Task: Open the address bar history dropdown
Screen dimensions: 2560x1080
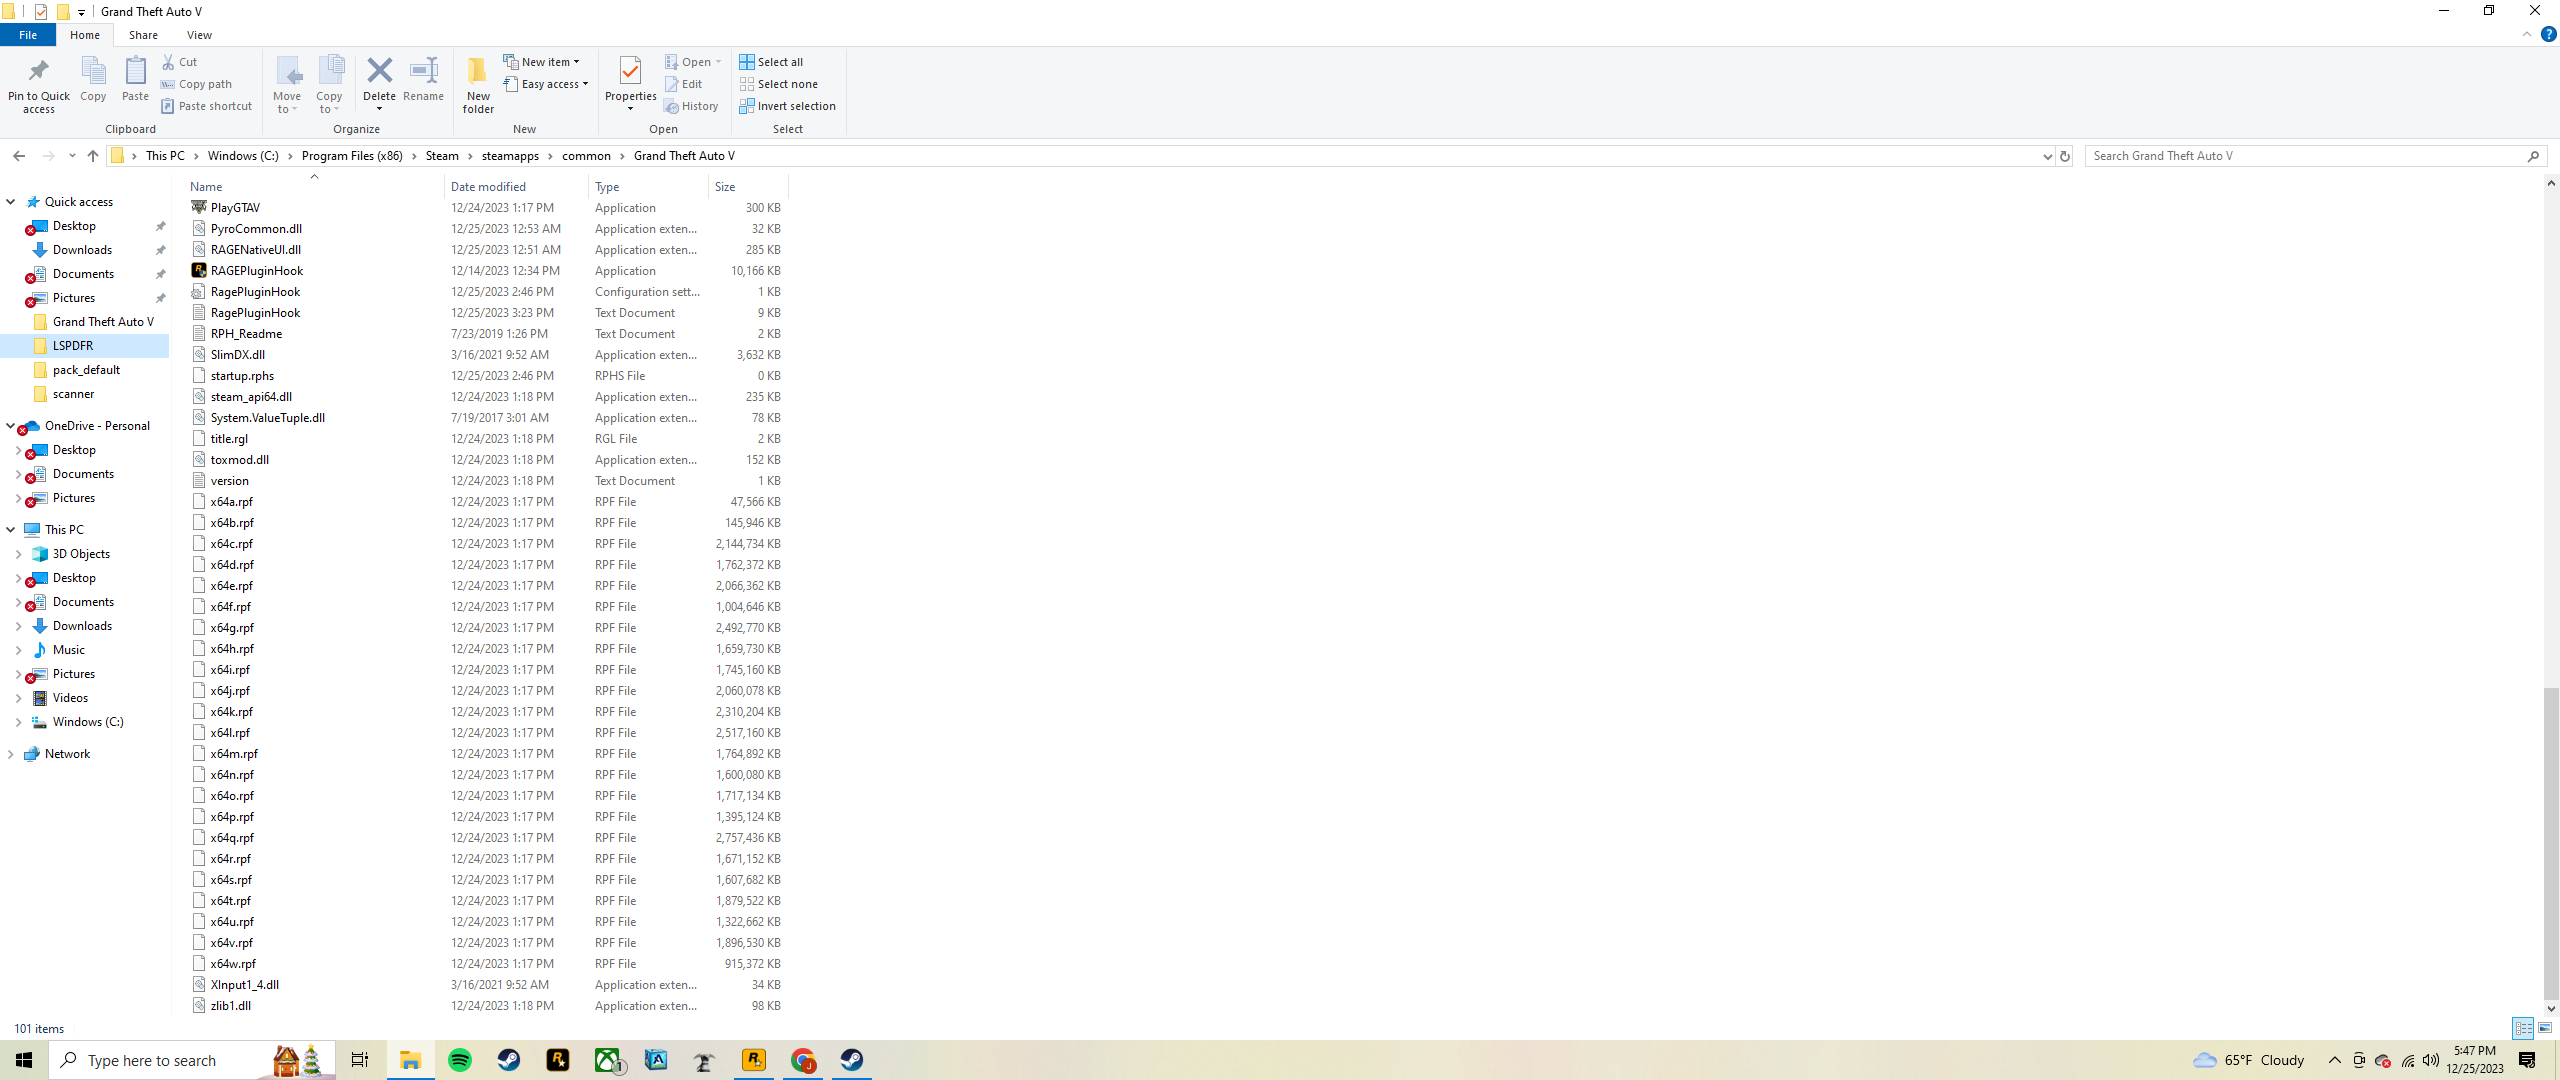Action: pos(2047,156)
